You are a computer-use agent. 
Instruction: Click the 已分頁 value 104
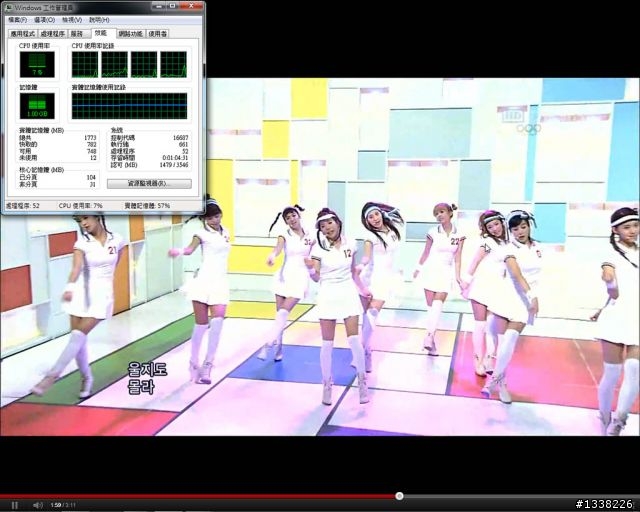tap(91, 177)
